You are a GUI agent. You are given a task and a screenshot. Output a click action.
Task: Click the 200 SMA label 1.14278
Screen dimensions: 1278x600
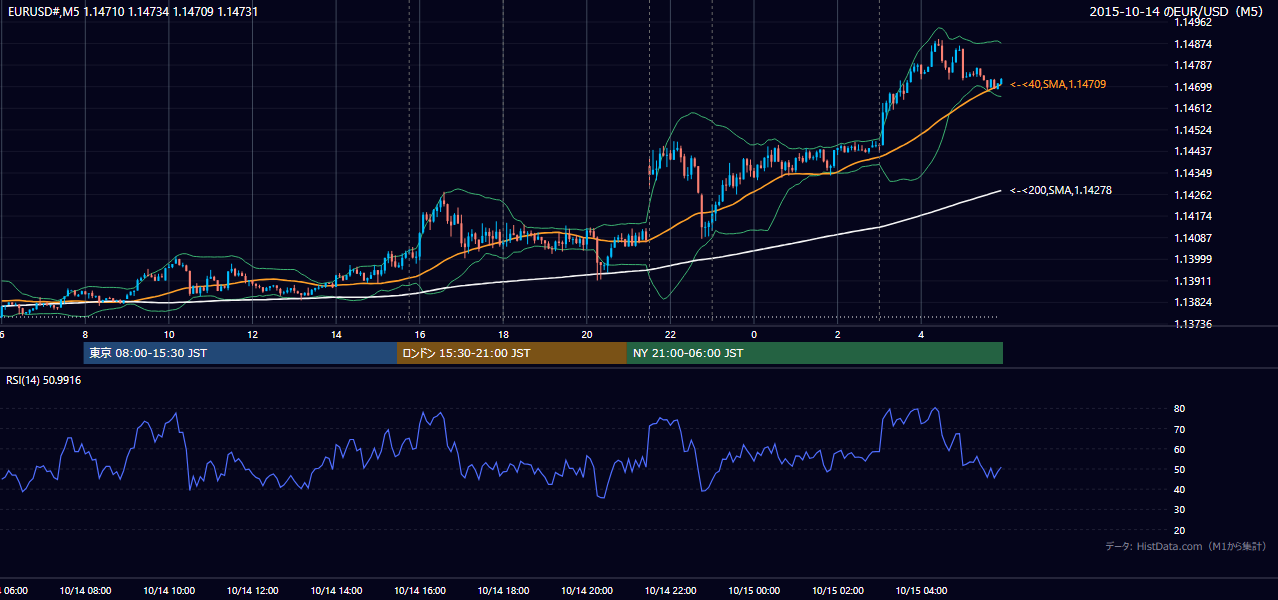pos(1061,190)
